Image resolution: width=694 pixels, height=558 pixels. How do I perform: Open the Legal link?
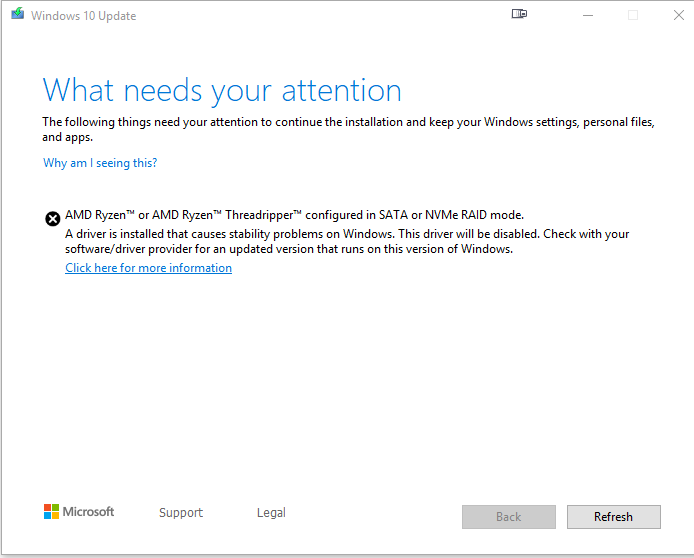point(271,512)
